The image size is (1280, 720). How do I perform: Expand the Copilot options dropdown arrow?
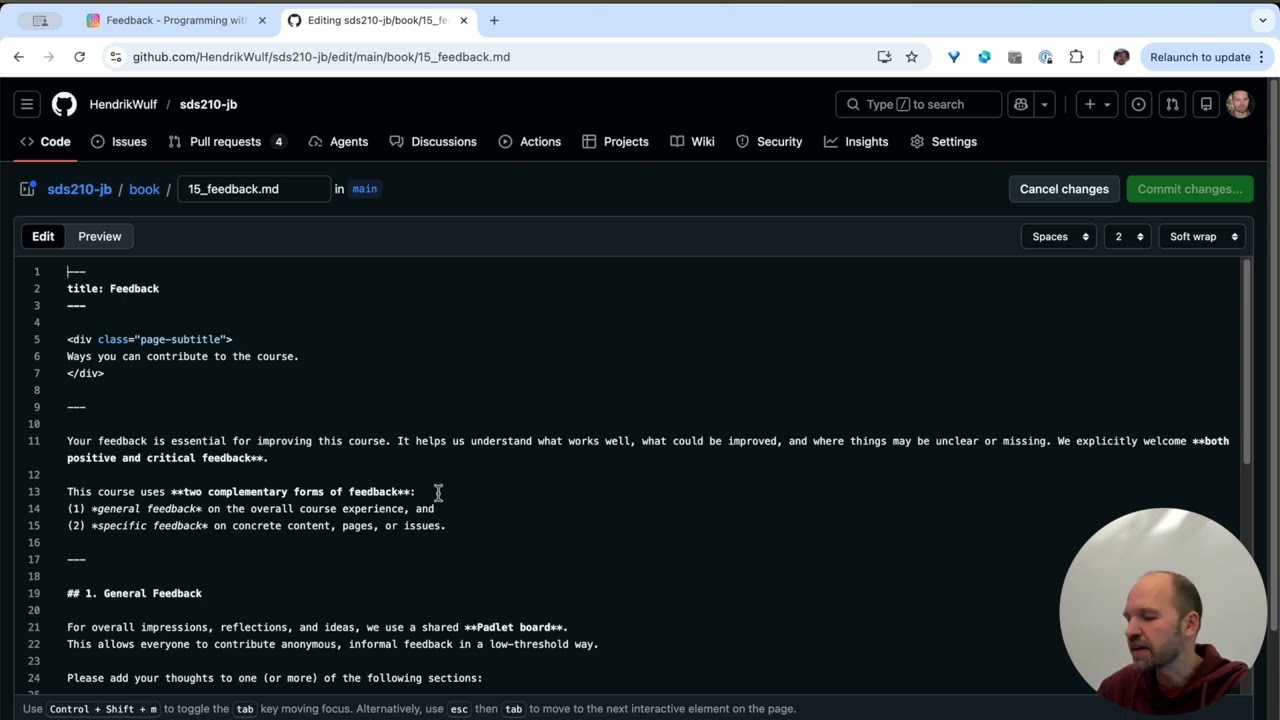click(x=1044, y=104)
